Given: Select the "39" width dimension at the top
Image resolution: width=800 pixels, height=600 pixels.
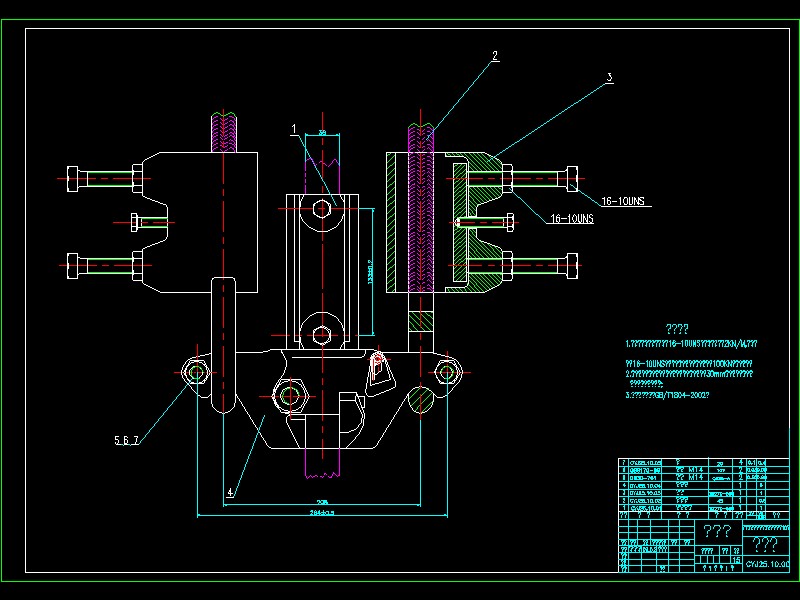Looking at the screenshot, I should [322, 133].
